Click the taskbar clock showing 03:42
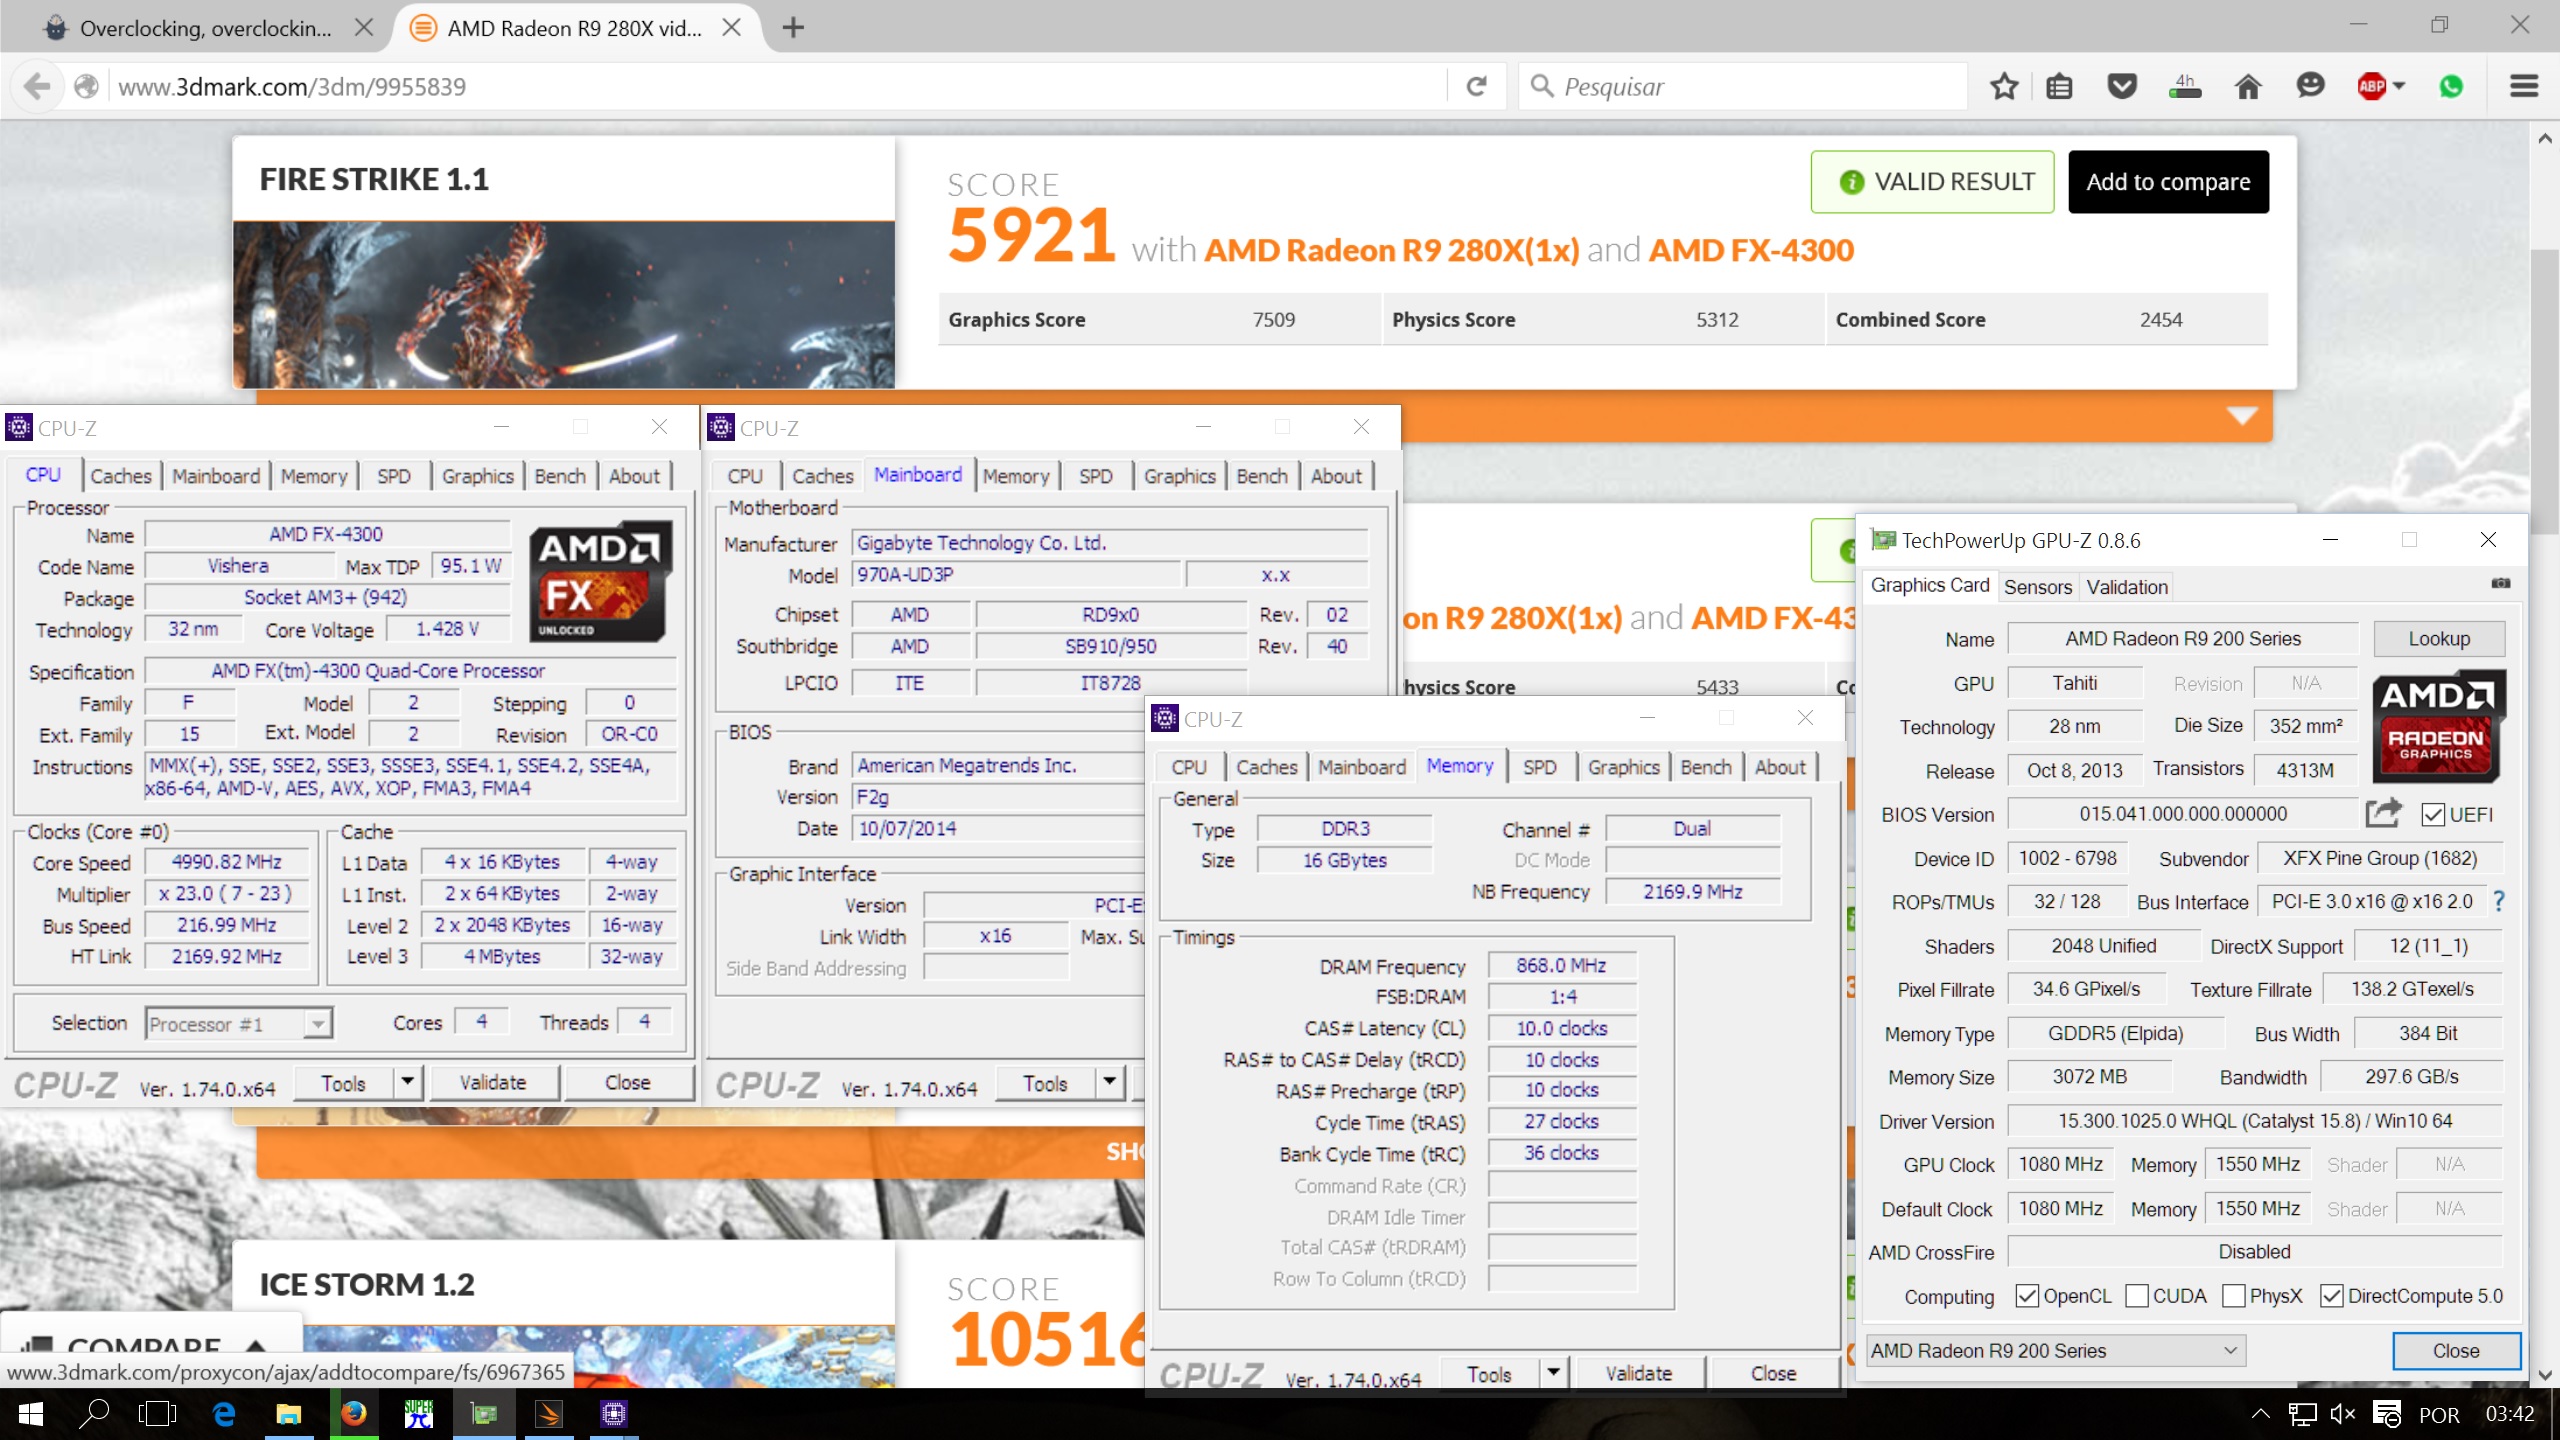This screenshot has height=1440, width=2560. (x=2510, y=1414)
